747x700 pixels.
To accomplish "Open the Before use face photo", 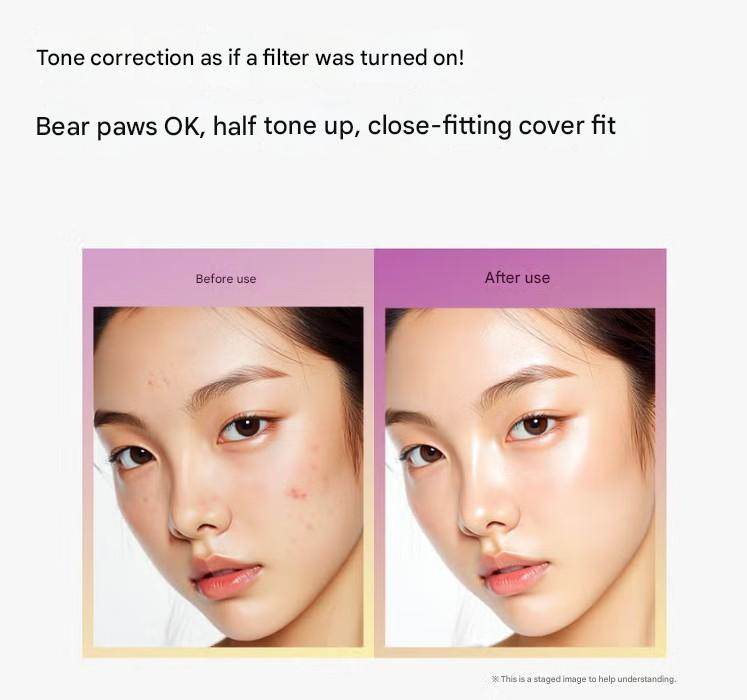I will tap(228, 477).
